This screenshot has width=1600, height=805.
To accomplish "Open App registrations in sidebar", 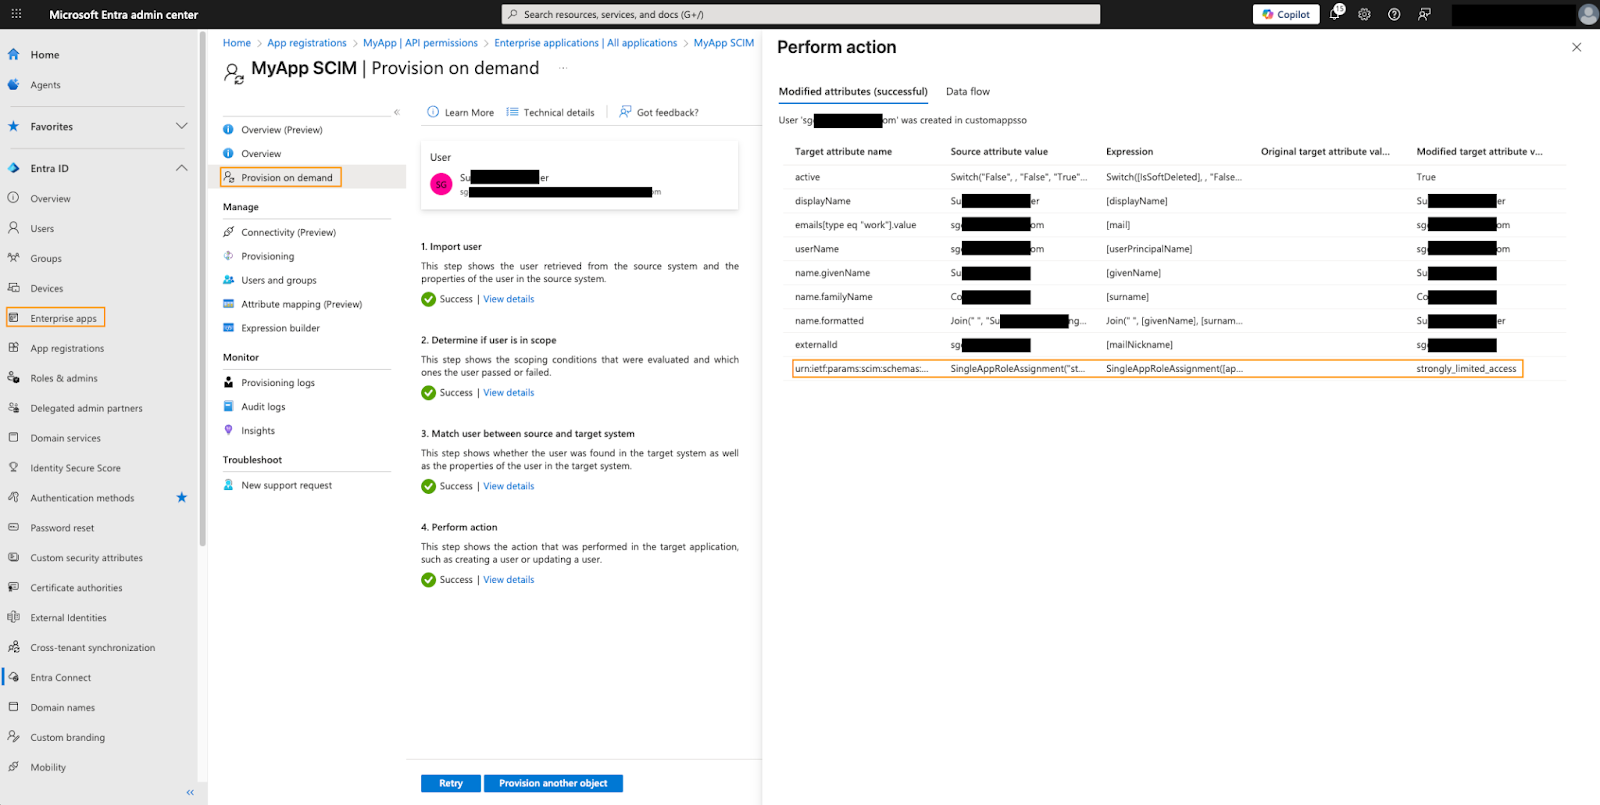I will pyautogui.click(x=67, y=349).
